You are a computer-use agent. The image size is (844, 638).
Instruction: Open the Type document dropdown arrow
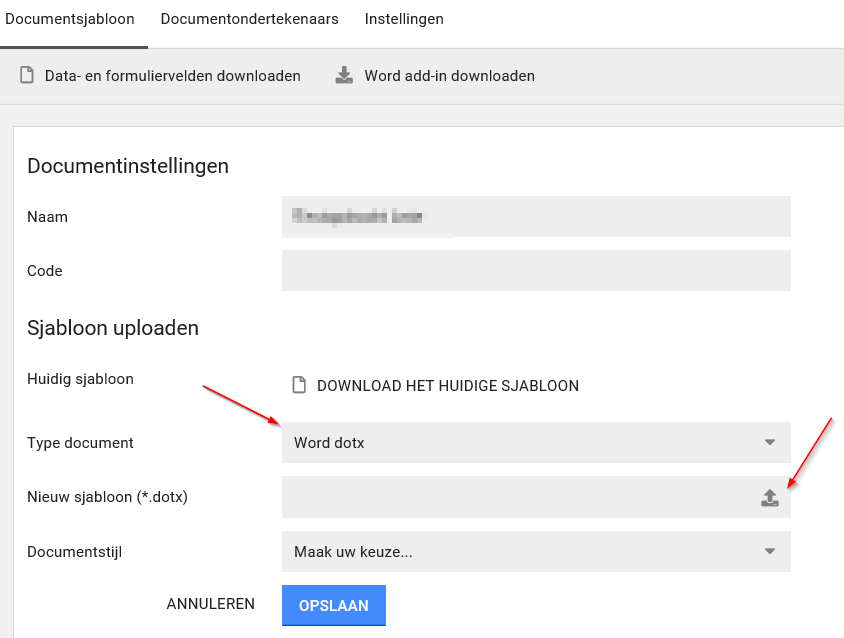point(769,442)
